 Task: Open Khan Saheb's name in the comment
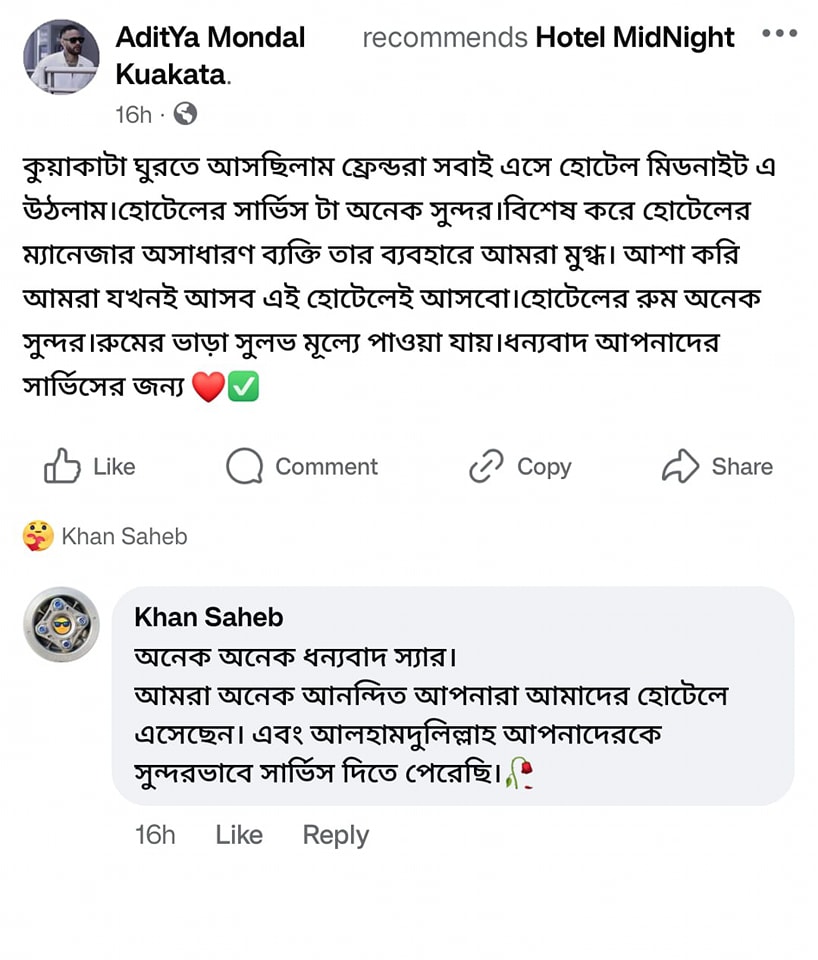pyautogui.click(x=208, y=618)
